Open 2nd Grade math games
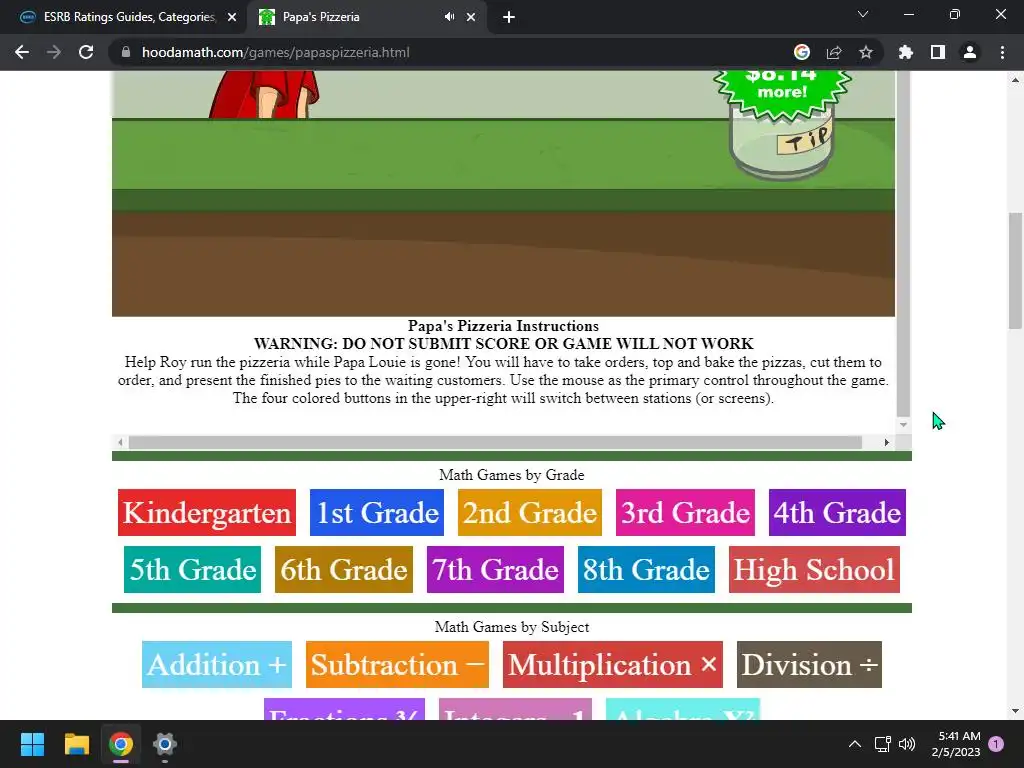The height and width of the screenshot is (768, 1024). pos(530,513)
